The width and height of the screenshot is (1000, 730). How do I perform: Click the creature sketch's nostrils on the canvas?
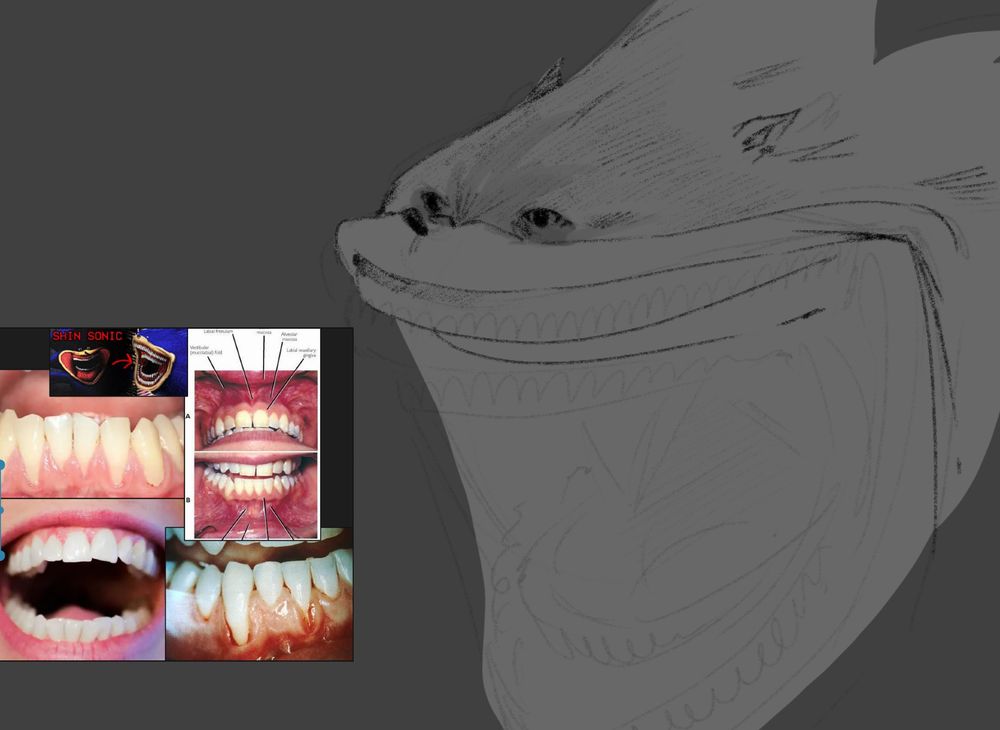pyautogui.click(x=425, y=211)
